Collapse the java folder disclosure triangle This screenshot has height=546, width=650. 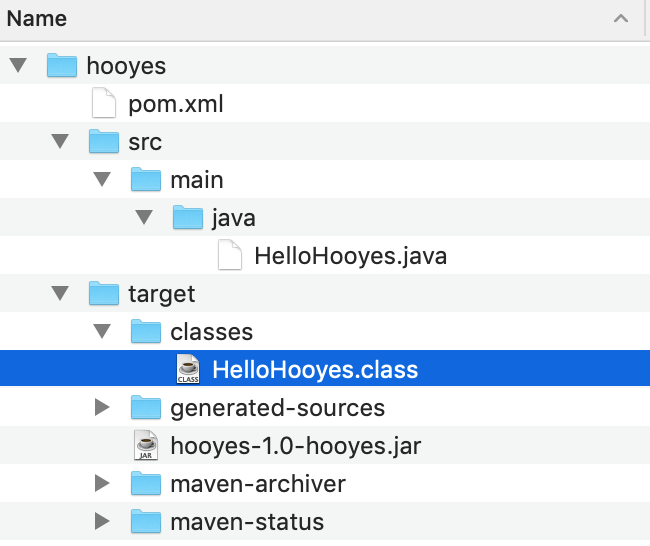point(143,219)
